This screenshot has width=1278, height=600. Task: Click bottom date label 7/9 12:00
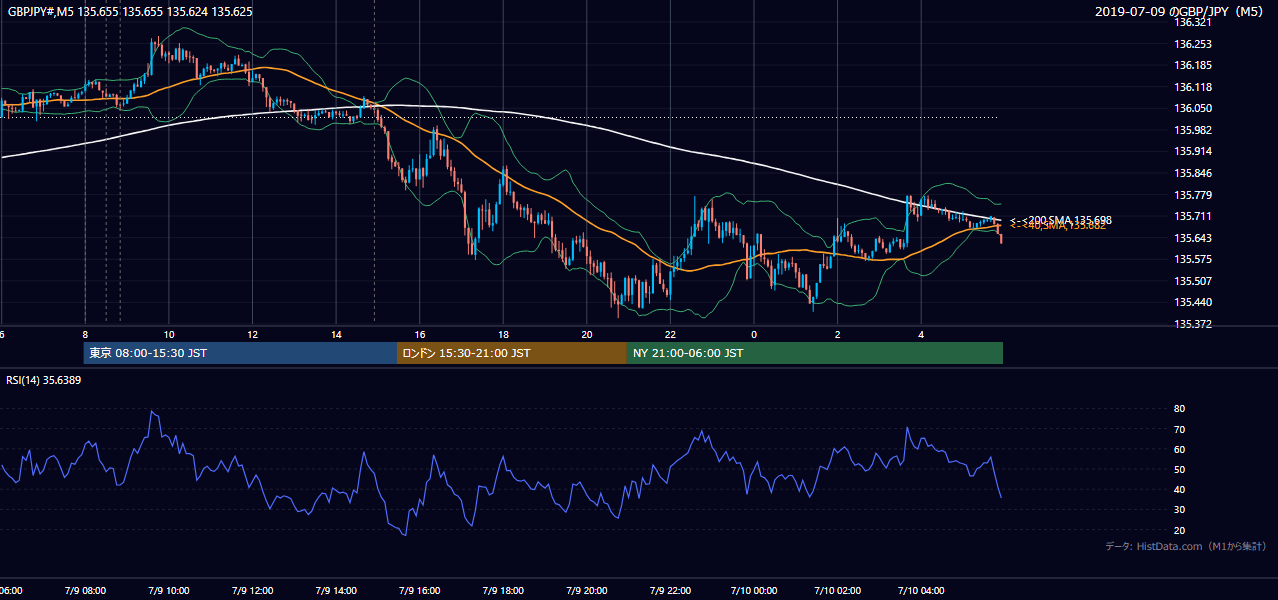pos(252,591)
